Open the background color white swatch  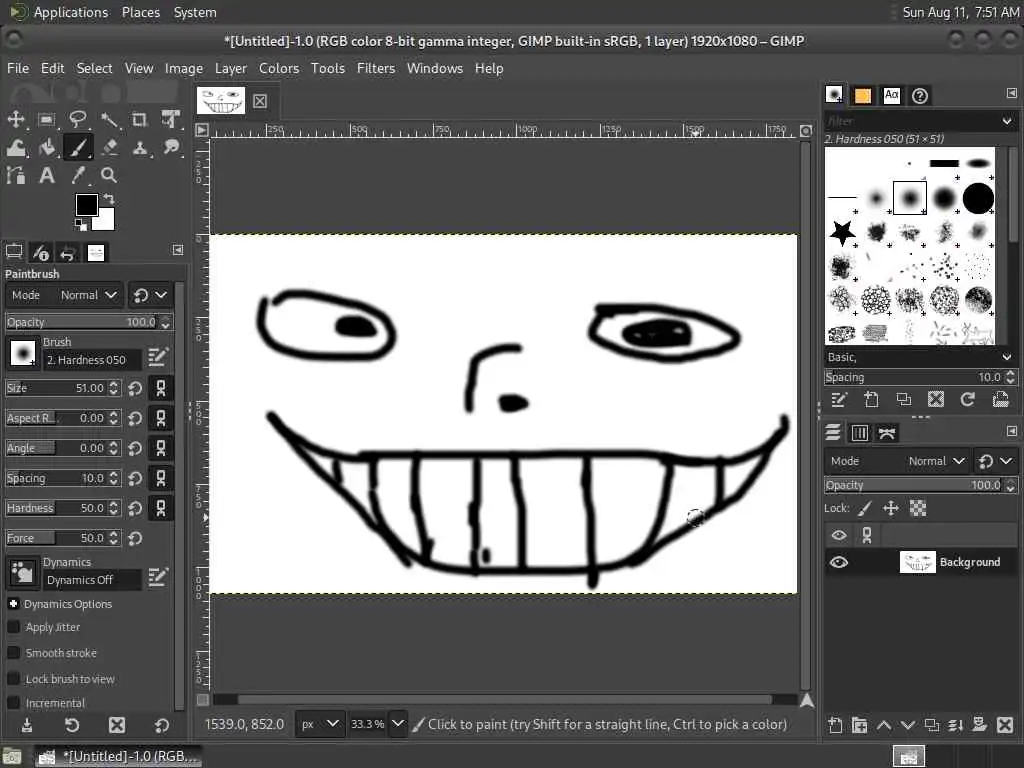click(107, 221)
